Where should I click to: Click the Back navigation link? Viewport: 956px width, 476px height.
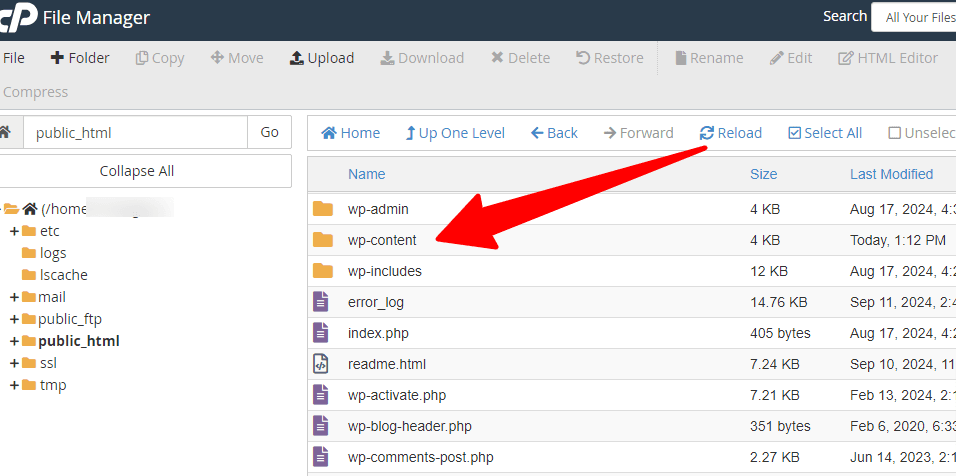[554, 133]
